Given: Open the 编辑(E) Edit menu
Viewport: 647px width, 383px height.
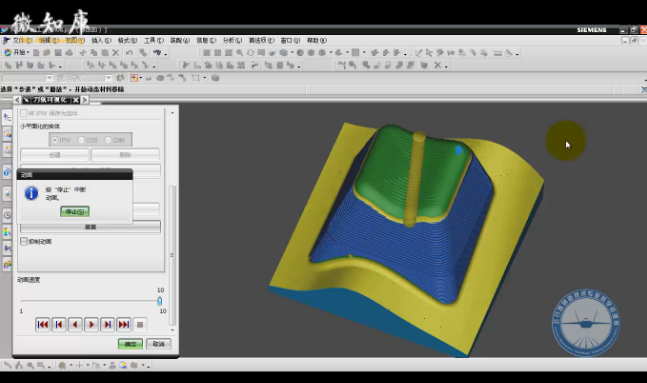Looking at the screenshot, I should [49, 40].
